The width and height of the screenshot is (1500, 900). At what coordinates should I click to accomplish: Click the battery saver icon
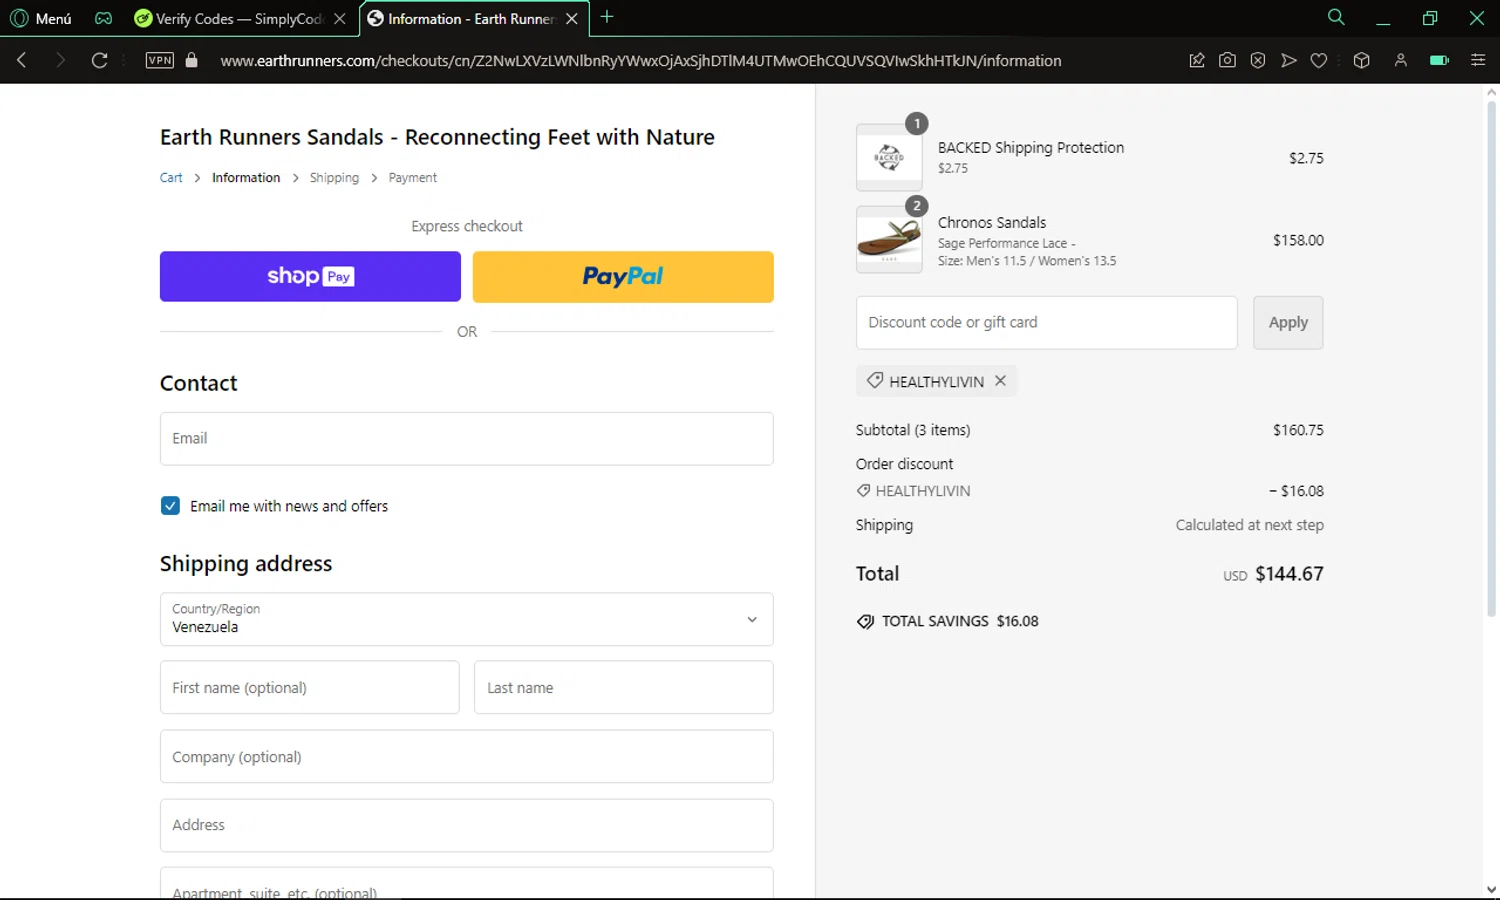point(1439,60)
